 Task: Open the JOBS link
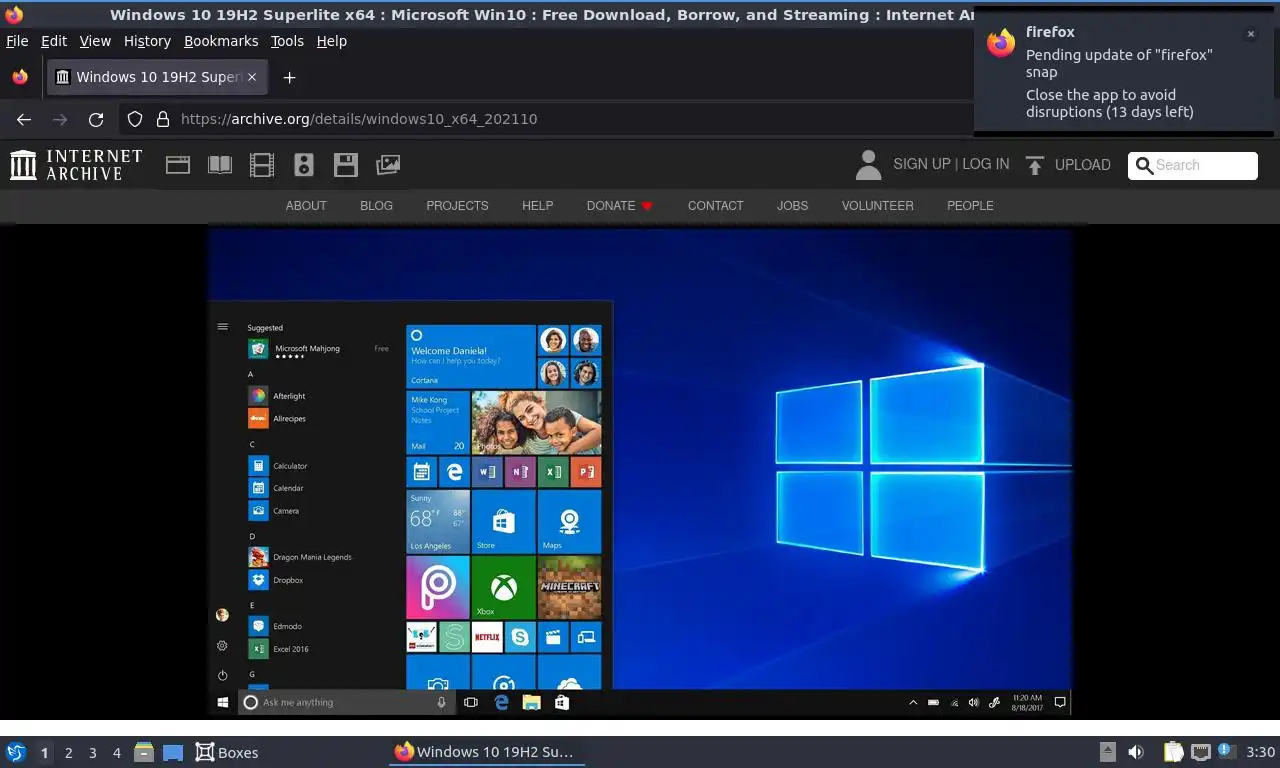(x=792, y=206)
